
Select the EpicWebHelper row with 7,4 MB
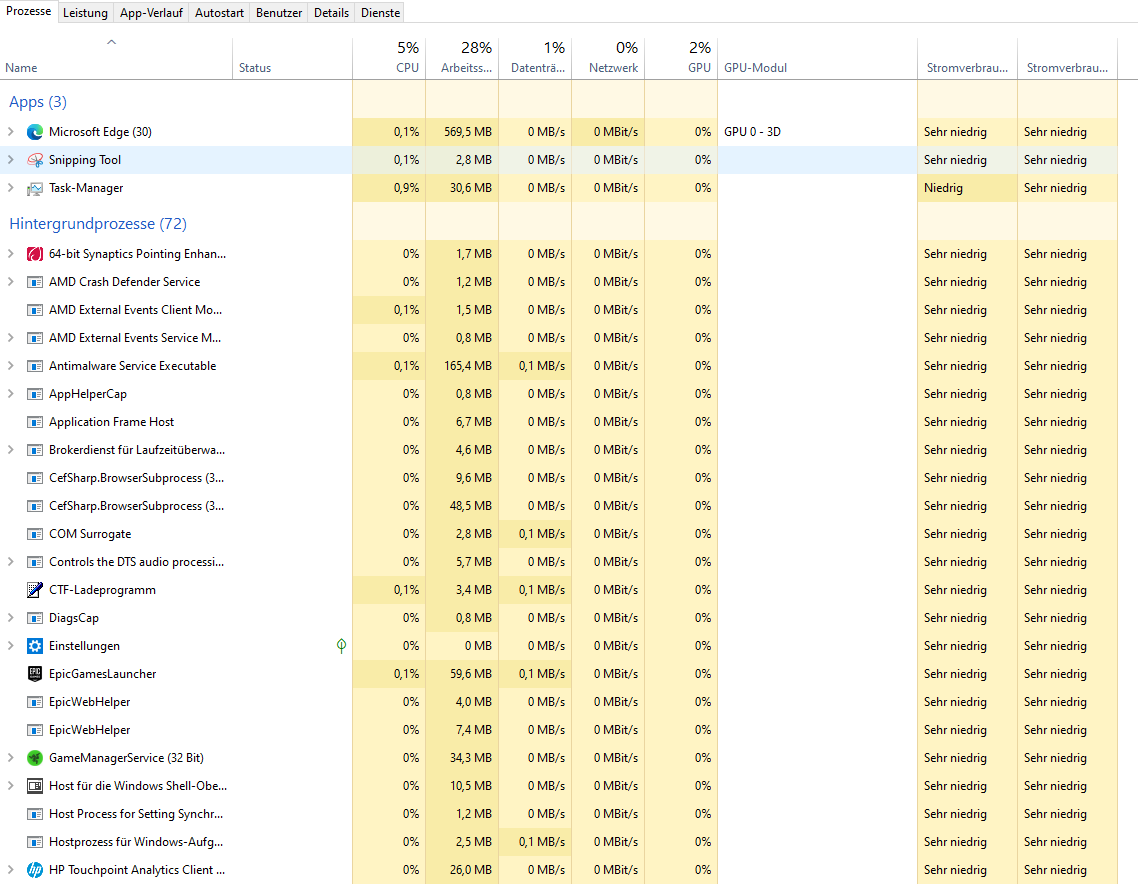coord(559,730)
